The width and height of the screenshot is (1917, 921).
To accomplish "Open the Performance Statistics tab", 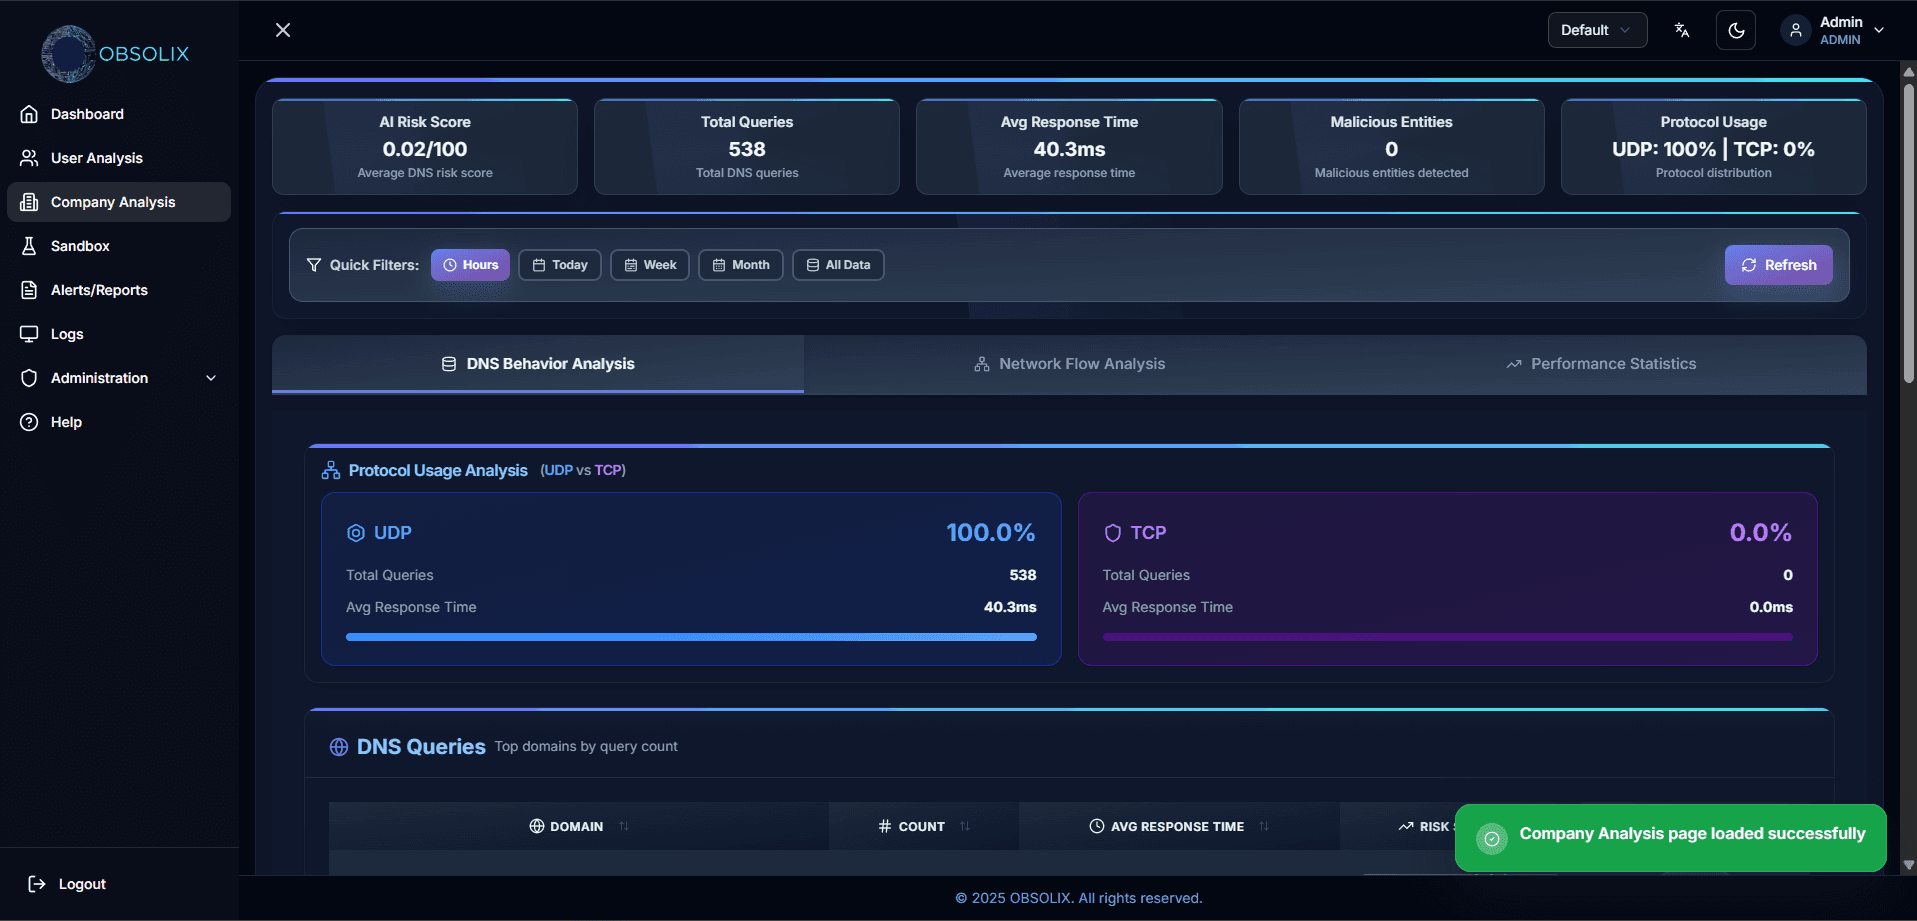I will point(1601,364).
